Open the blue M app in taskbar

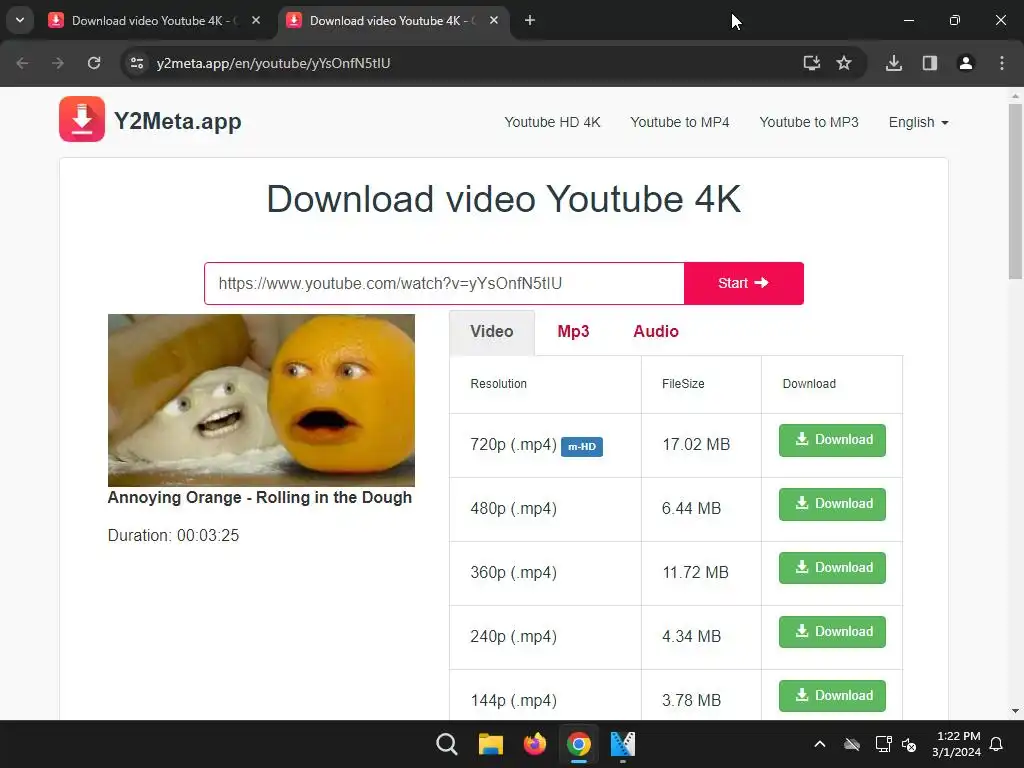coord(622,744)
